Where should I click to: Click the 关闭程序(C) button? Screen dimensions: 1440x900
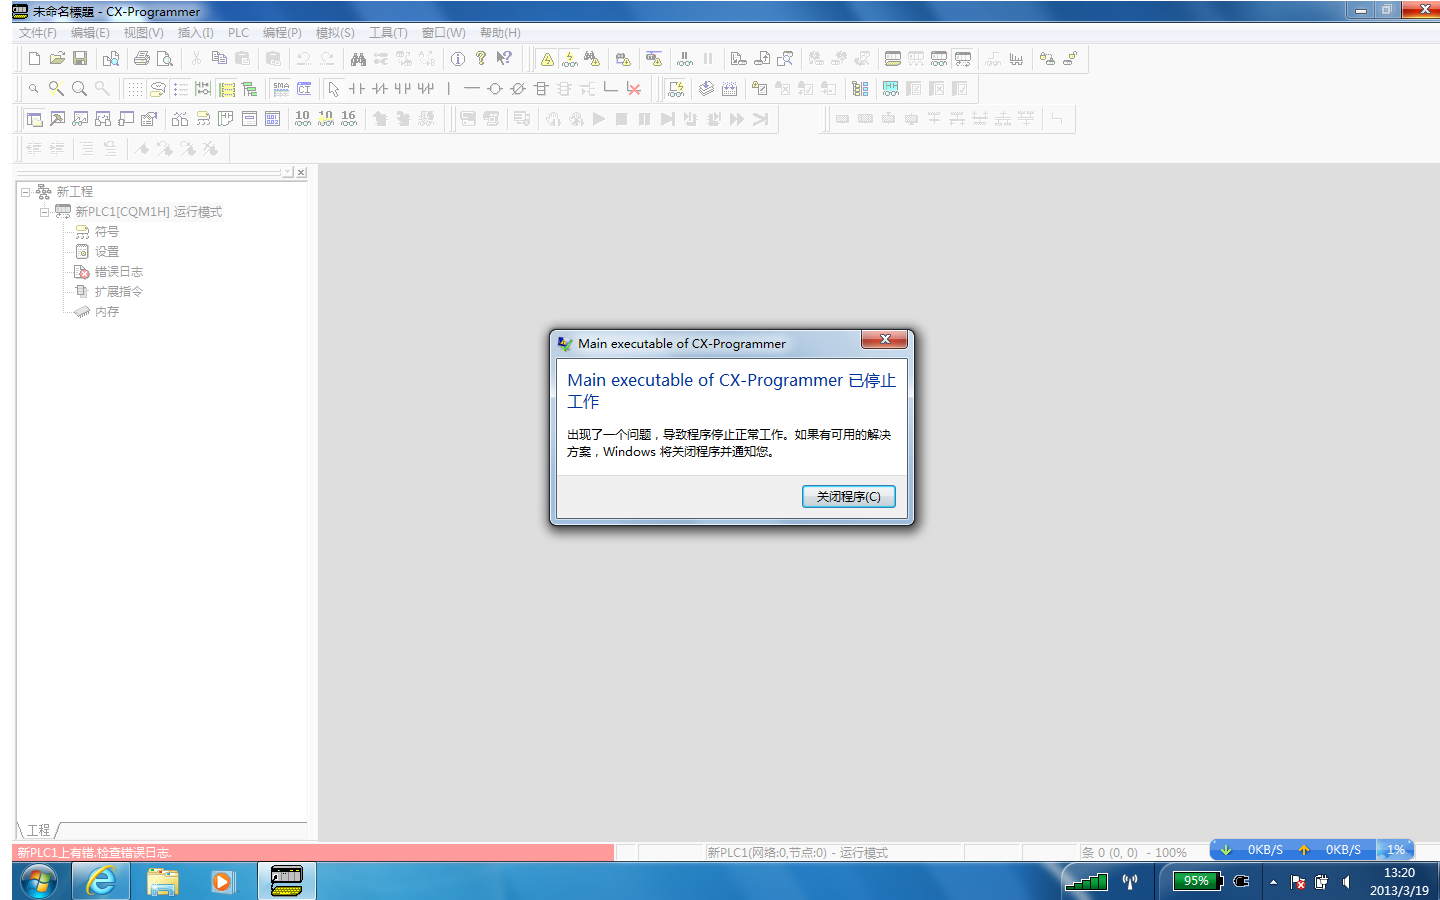848,497
